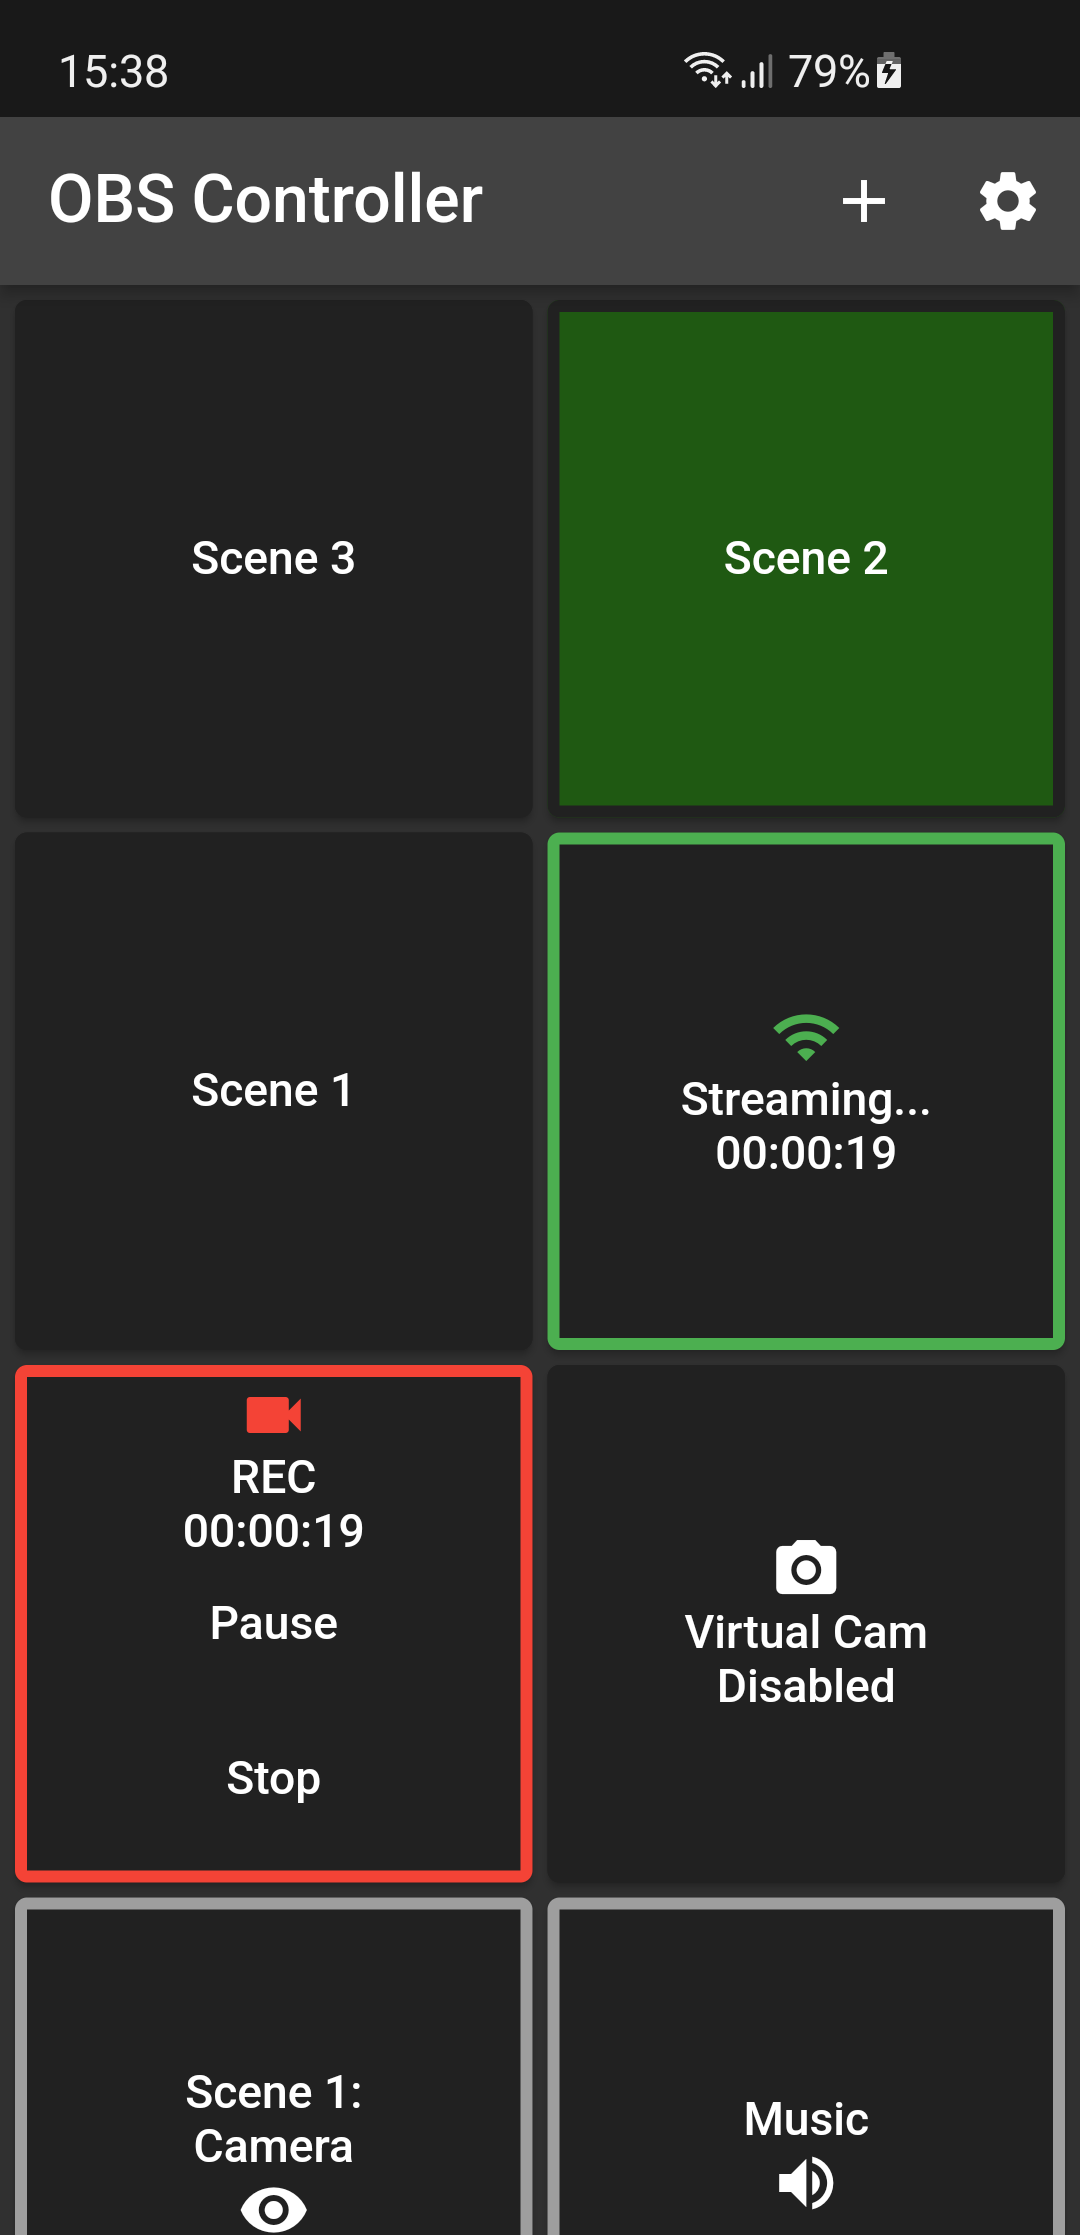Tap the Wi-Fi icon in status bar

pyautogui.click(x=705, y=70)
